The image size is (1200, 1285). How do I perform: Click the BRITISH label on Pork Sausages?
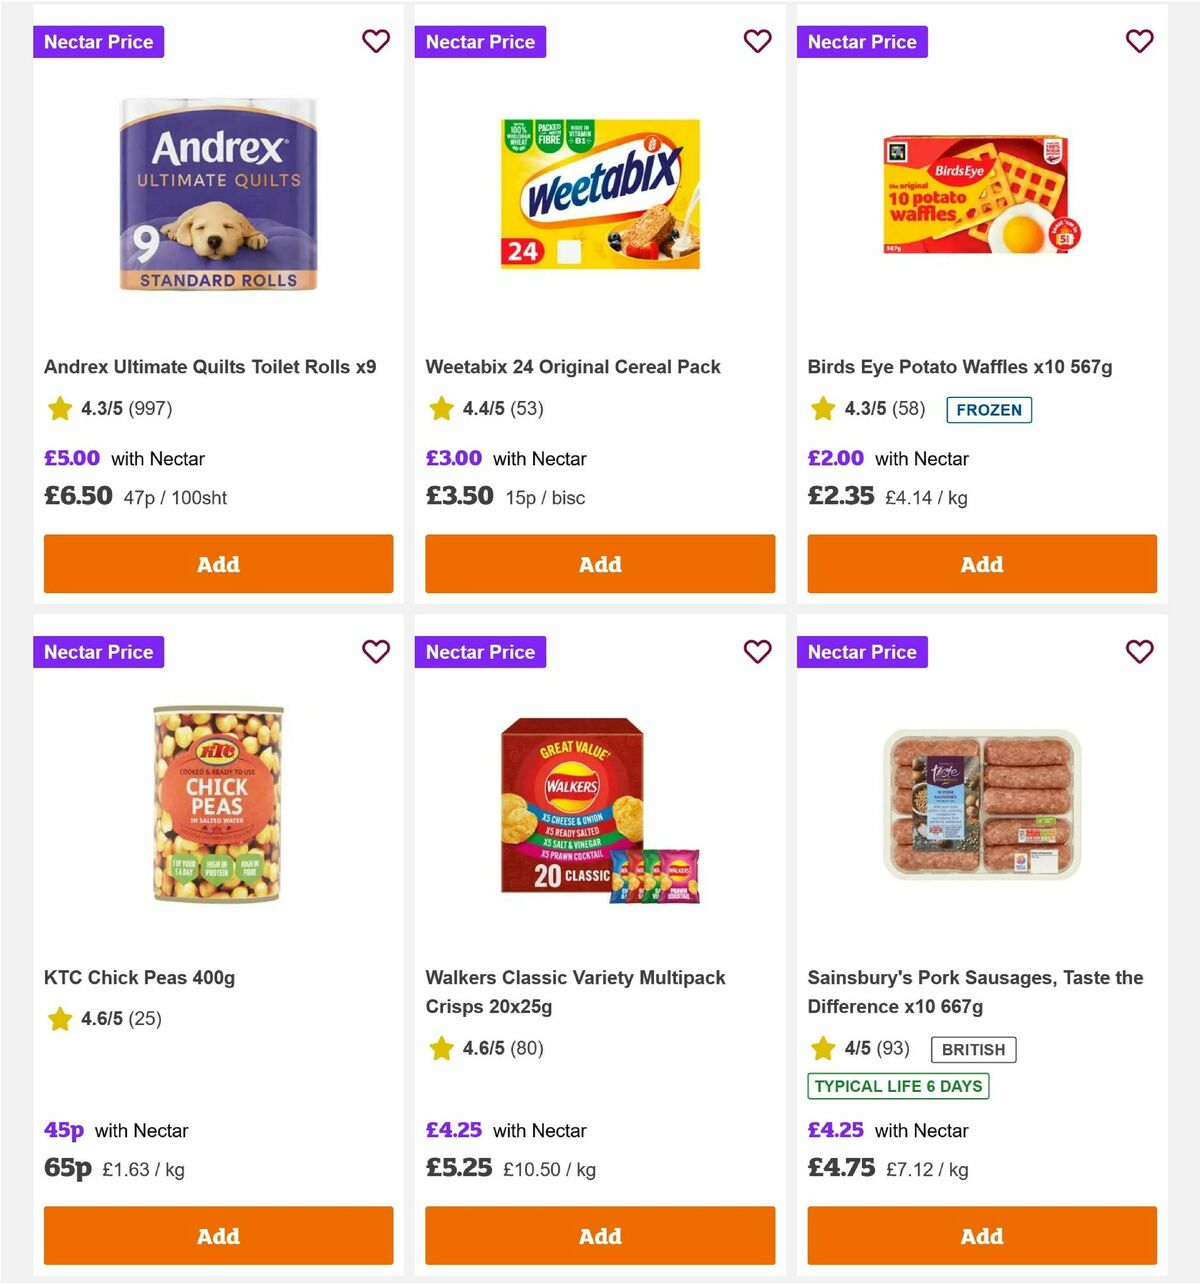(x=973, y=1049)
